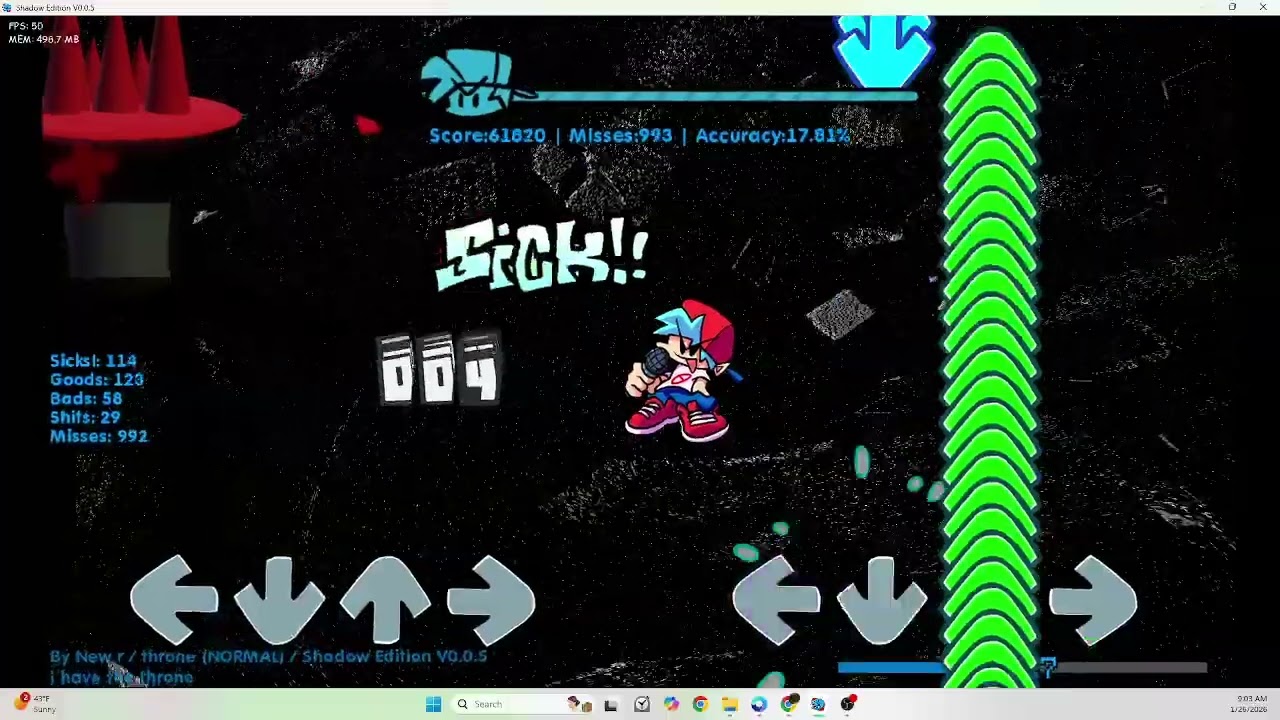Open the recording app taskbar icon
This screenshot has height=720, width=1280.
[848, 704]
